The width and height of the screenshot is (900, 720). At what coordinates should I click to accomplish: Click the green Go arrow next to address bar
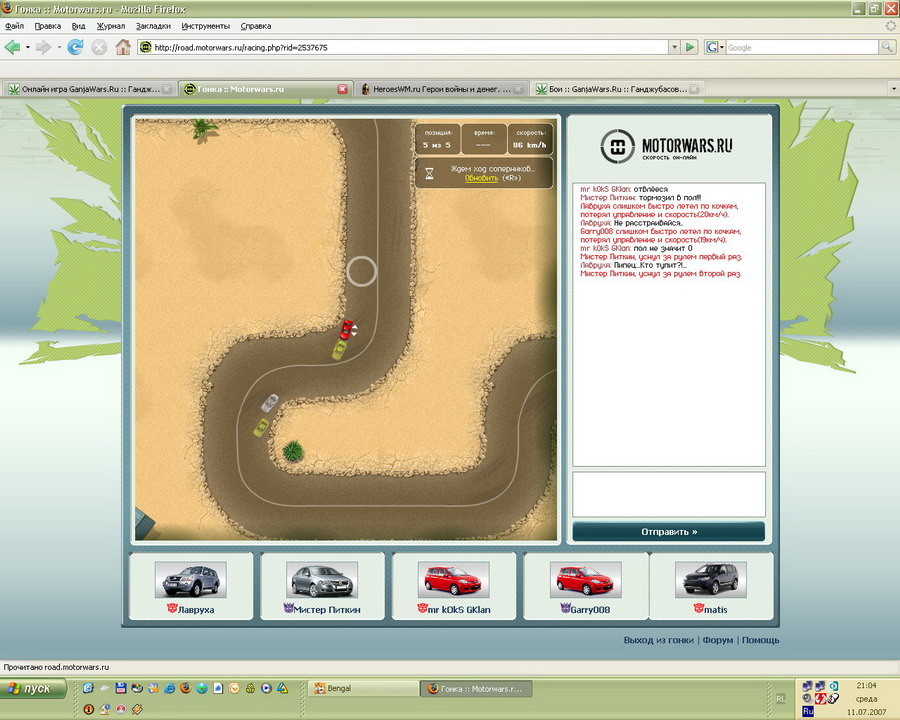(690, 47)
